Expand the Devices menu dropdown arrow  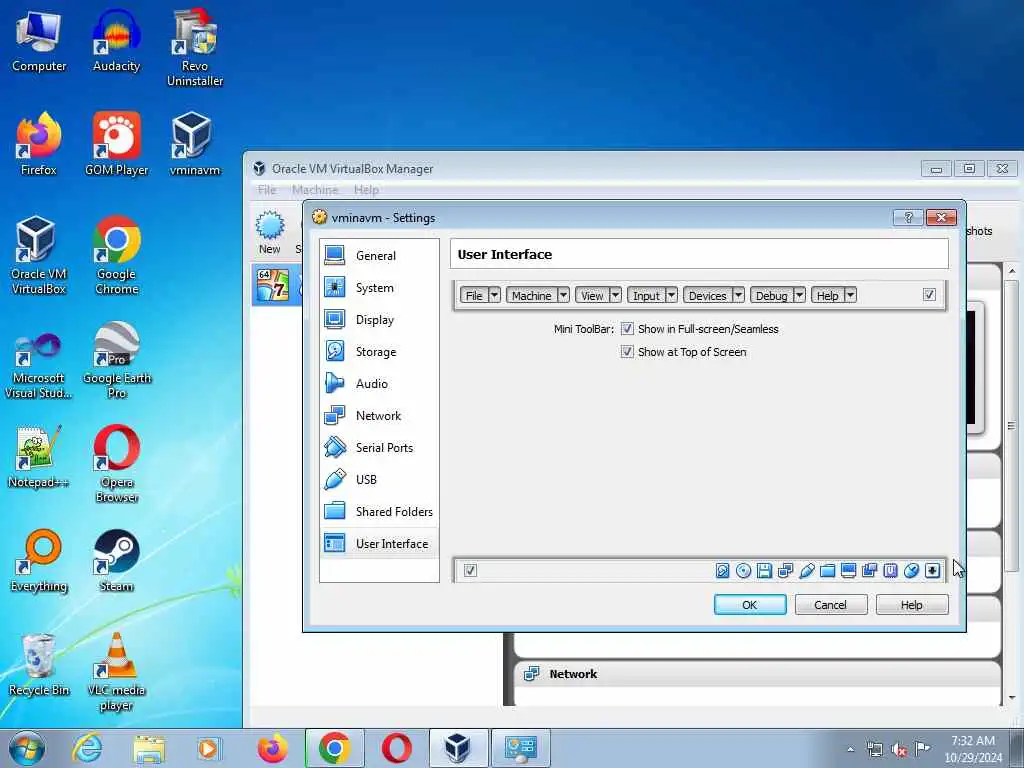[x=738, y=295]
